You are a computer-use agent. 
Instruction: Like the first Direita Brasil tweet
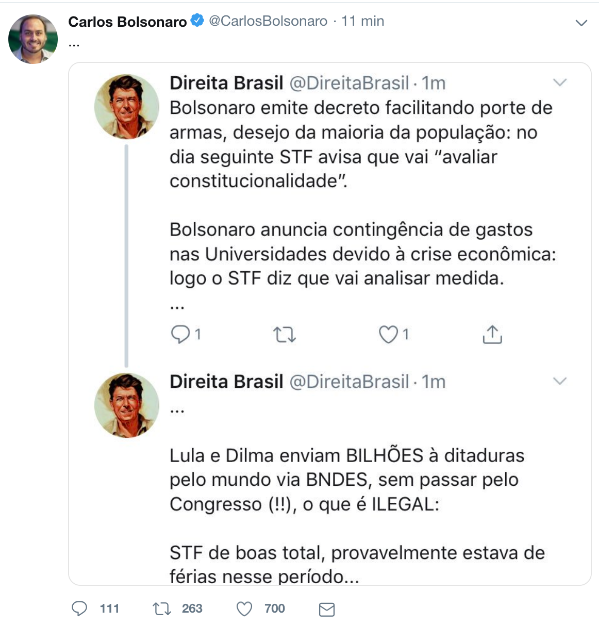pos(388,335)
